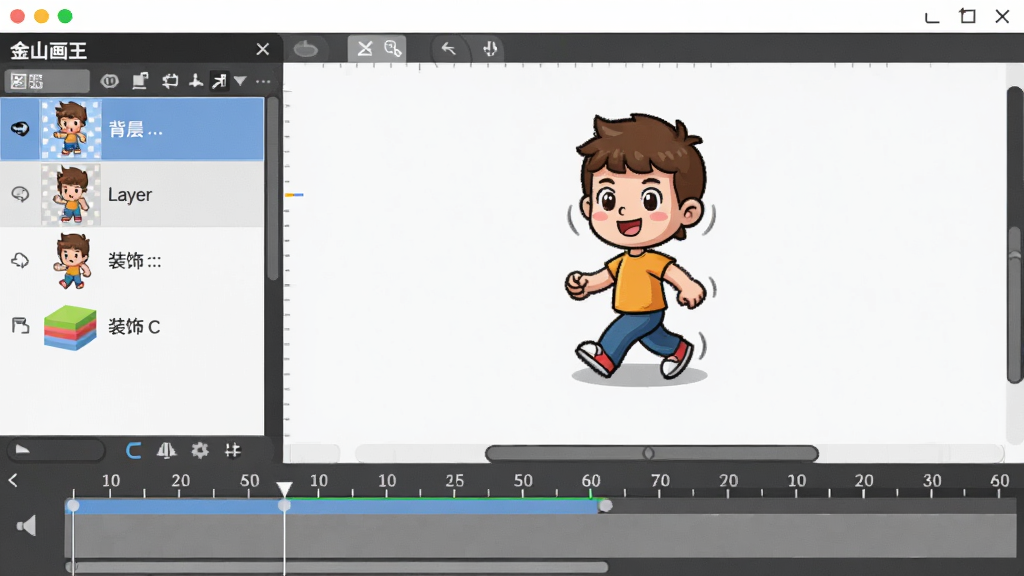The image size is (1024, 576).
Task: Select the magnifier zoom tool
Action: point(392,49)
